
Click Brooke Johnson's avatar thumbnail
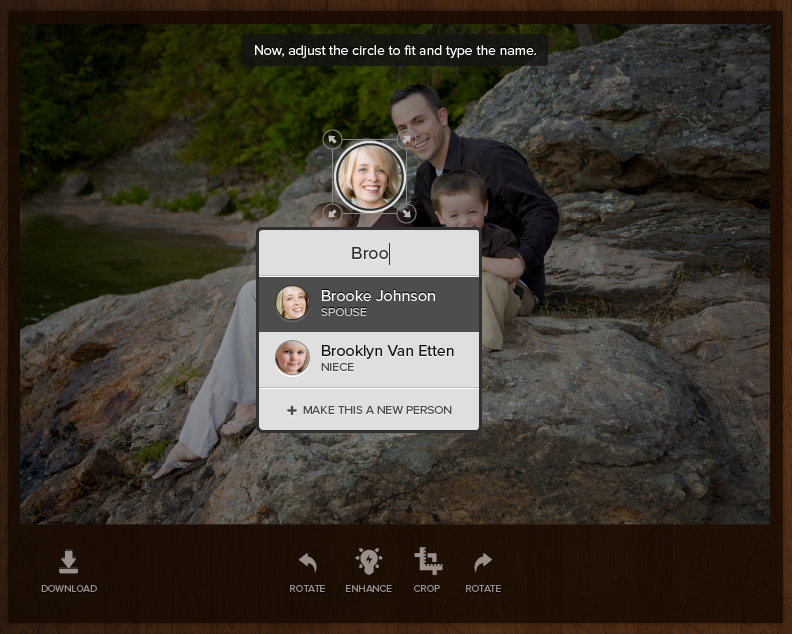292,303
